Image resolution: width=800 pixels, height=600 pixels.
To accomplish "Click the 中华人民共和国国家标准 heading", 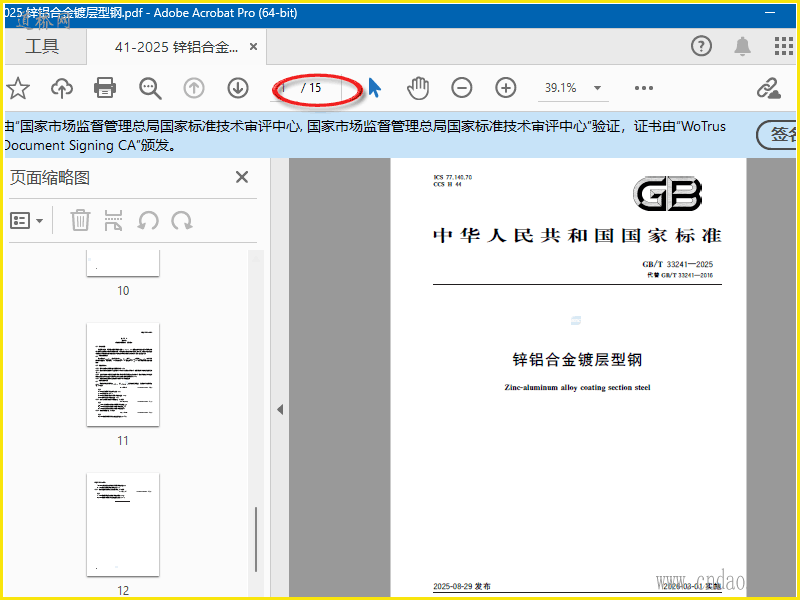I will click(577, 235).
